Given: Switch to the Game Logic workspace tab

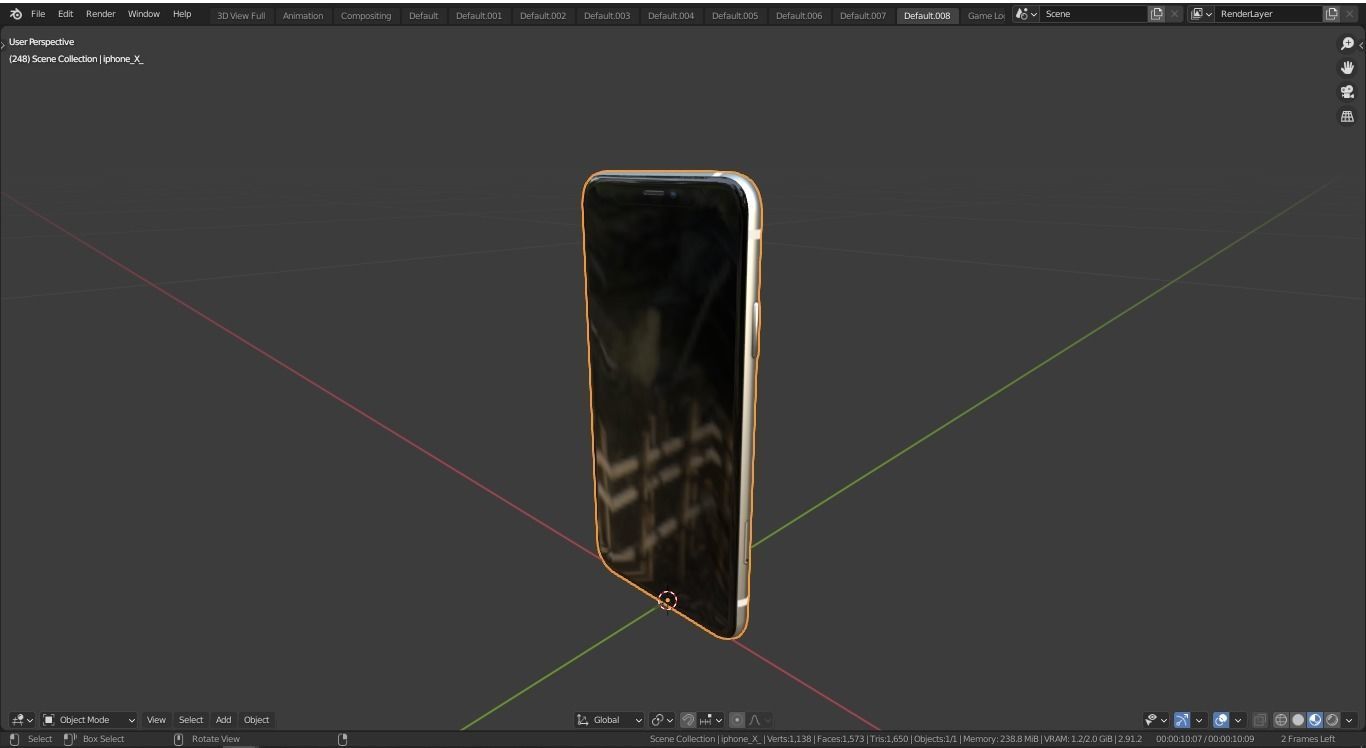Looking at the screenshot, I should click(985, 15).
